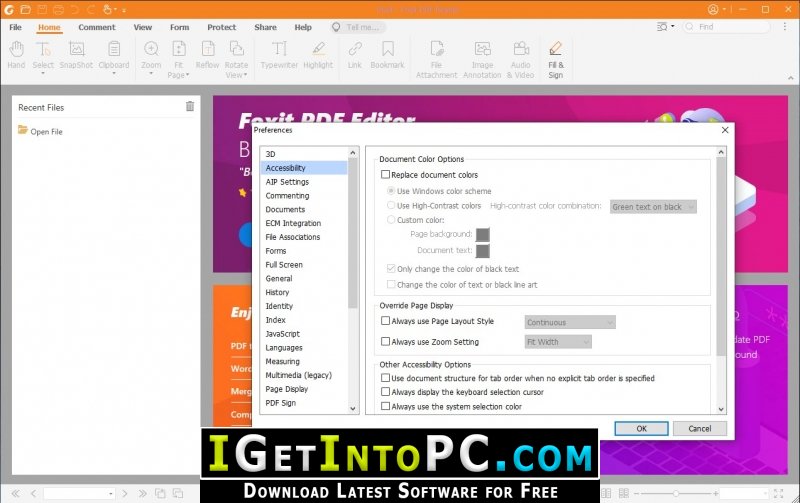Switch to the Protect tab
This screenshot has height=503, width=800.
[221, 27]
